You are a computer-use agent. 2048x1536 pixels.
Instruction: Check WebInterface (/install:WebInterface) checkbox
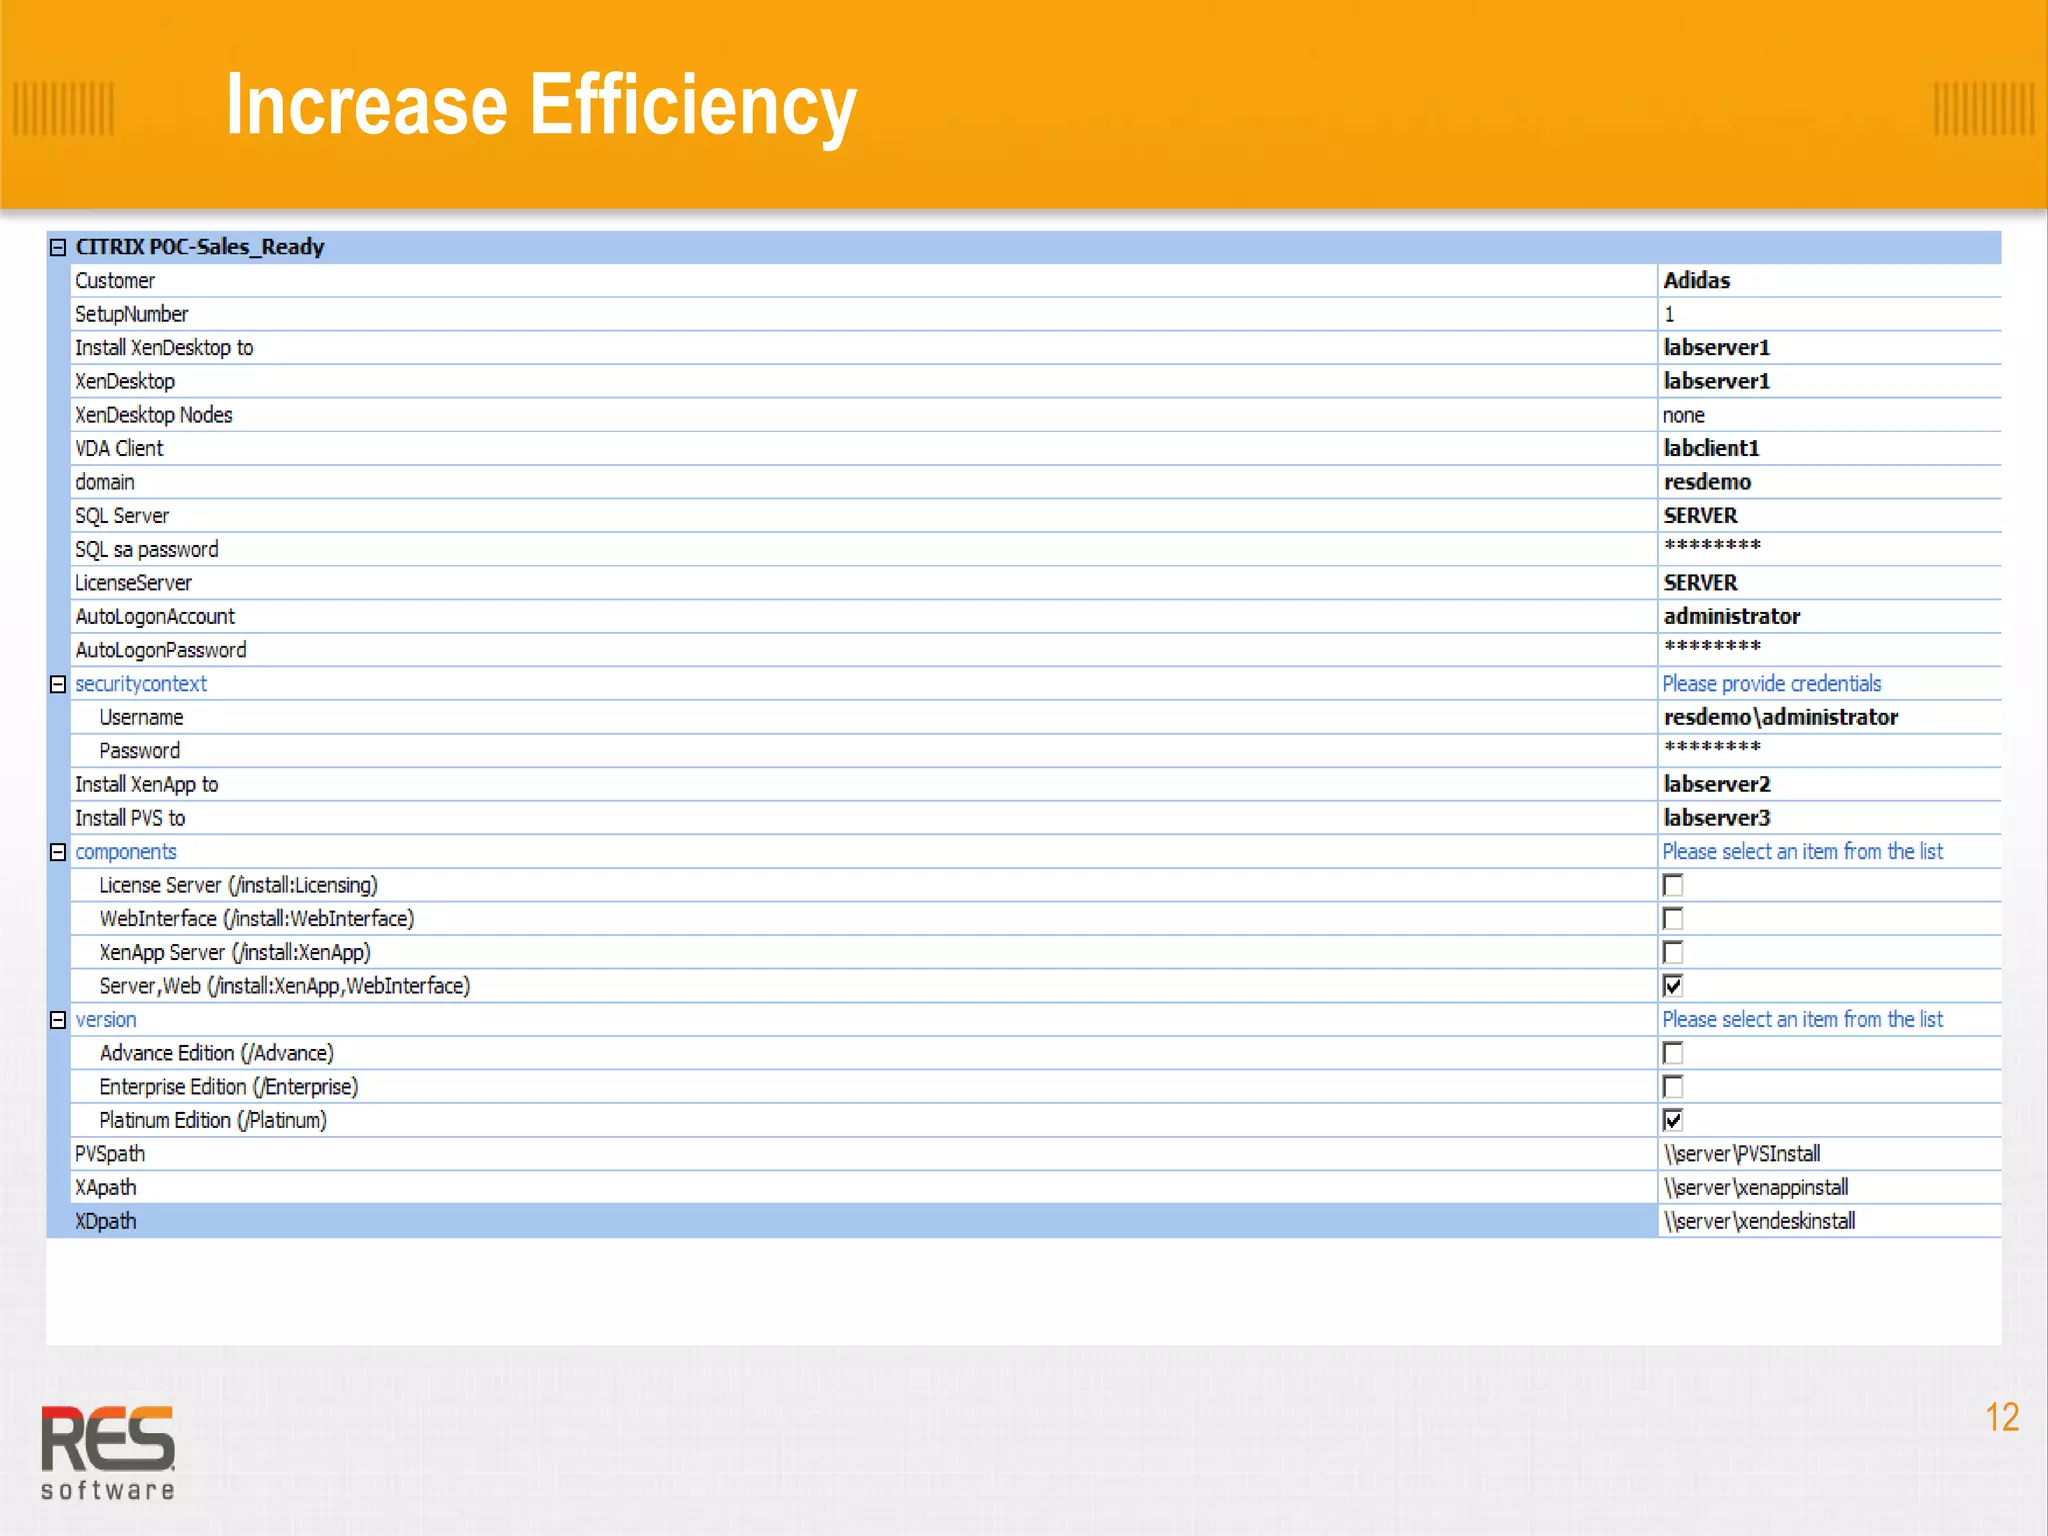(x=1673, y=919)
